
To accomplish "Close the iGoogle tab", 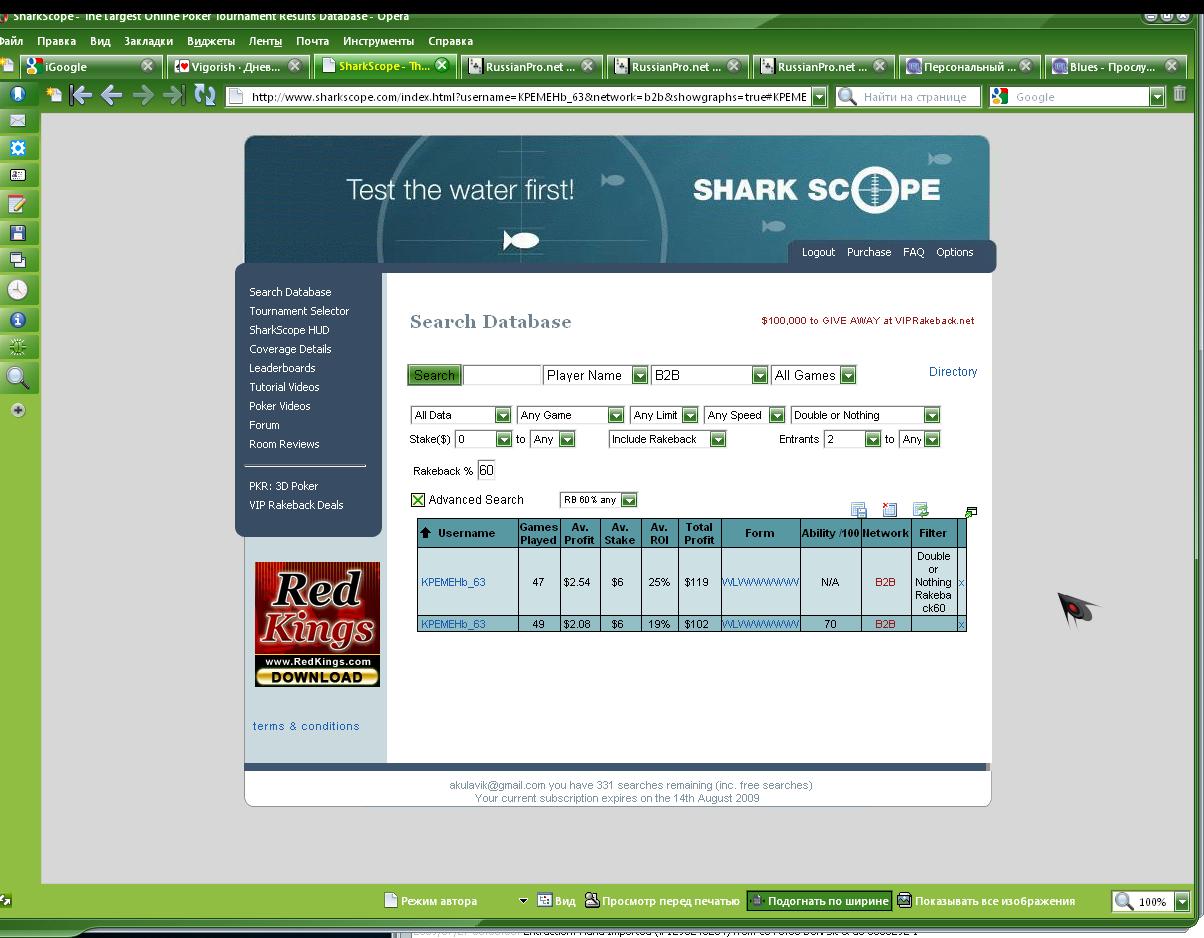I will pos(147,66).
